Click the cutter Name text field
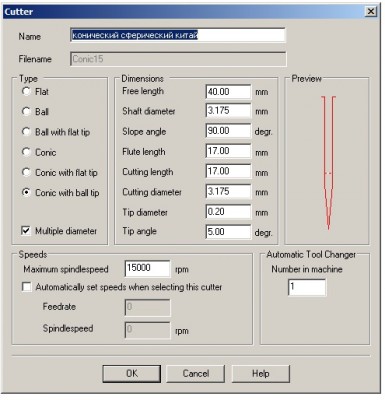This screenshot has height=400, width=385. tap(178, 35)
